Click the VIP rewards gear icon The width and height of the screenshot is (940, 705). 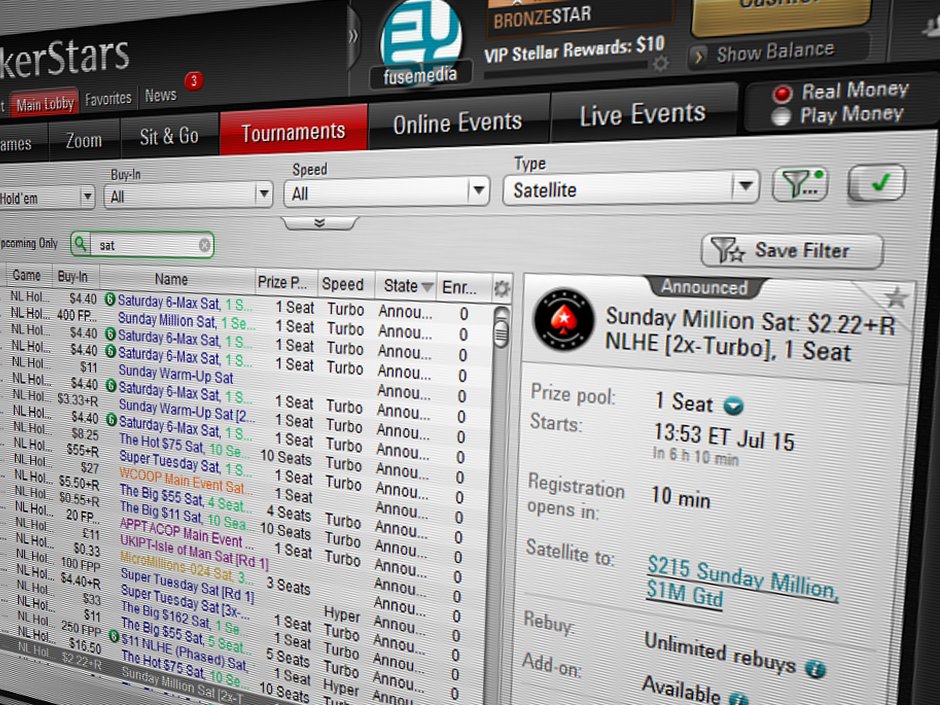[x=661, y=64]
